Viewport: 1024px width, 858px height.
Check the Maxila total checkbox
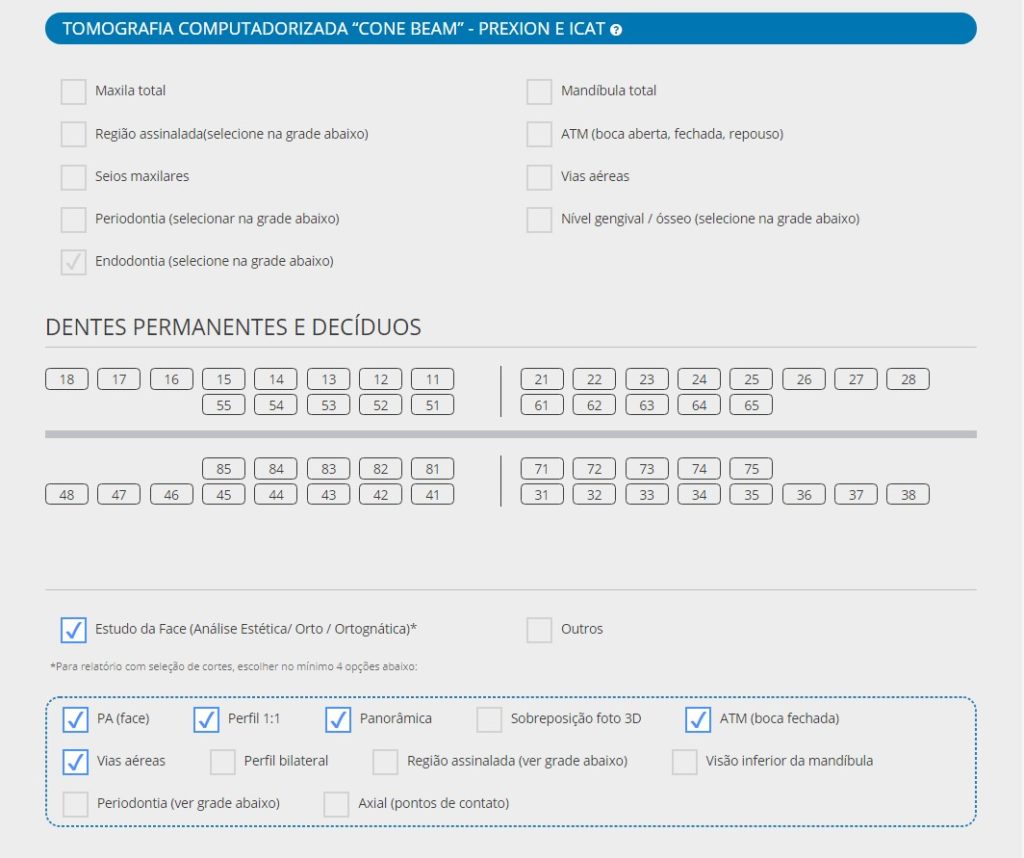click(x=73, y=91)
